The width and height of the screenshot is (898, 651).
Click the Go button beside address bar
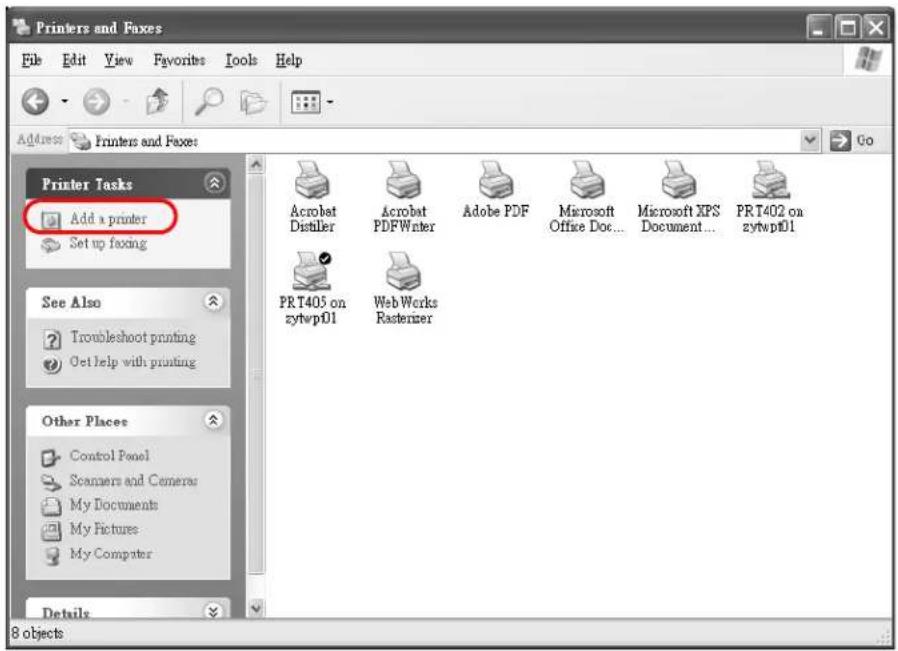[852, 140]
